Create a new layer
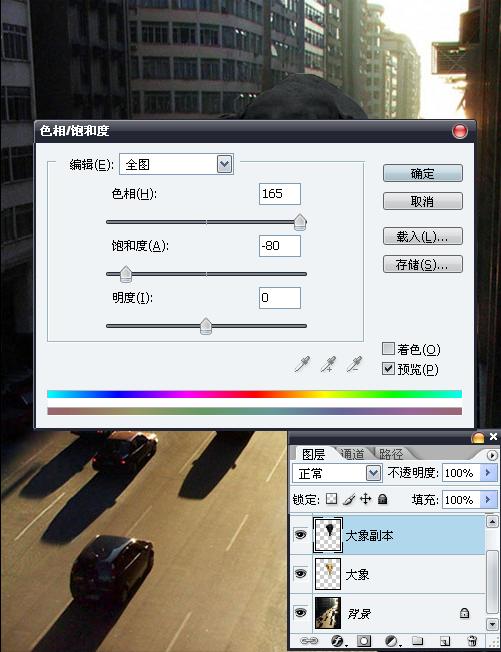 pyautogui.click(x=445, y=641)
